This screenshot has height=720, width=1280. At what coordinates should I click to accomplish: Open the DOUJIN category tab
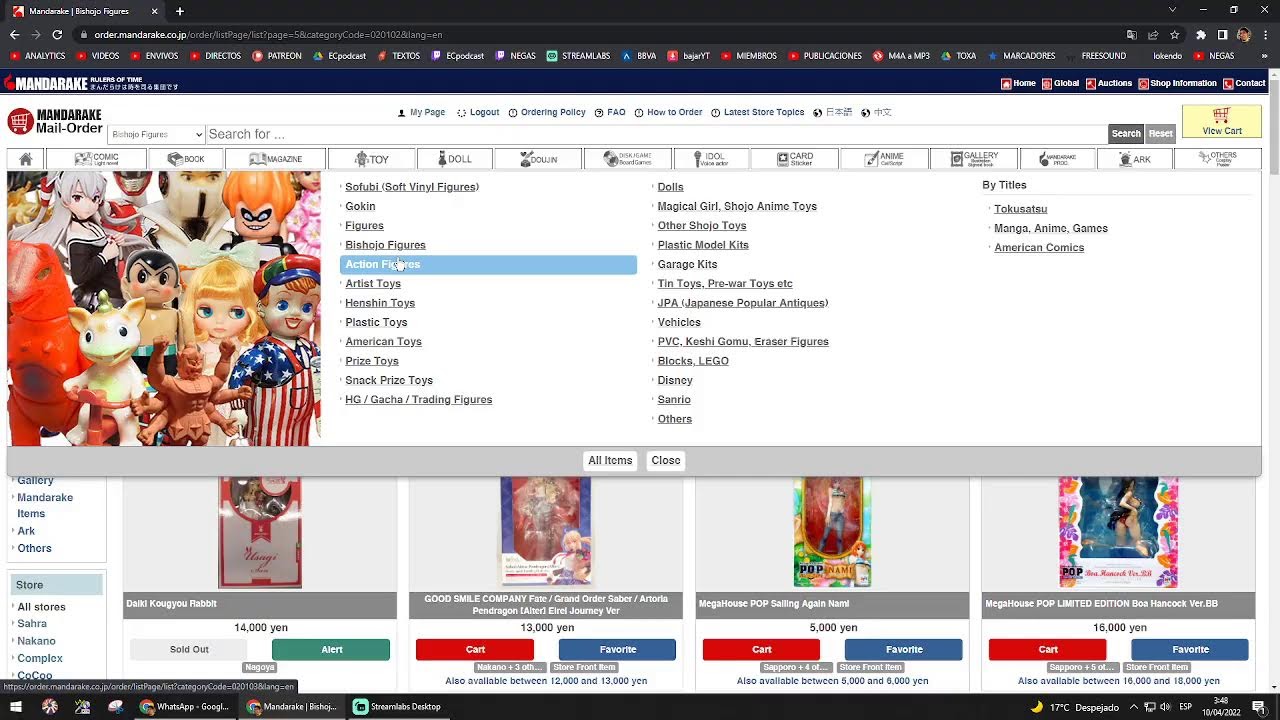538,159
